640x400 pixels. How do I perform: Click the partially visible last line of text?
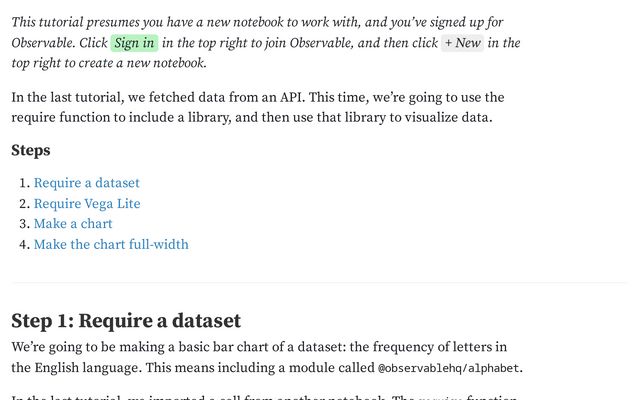264,397
